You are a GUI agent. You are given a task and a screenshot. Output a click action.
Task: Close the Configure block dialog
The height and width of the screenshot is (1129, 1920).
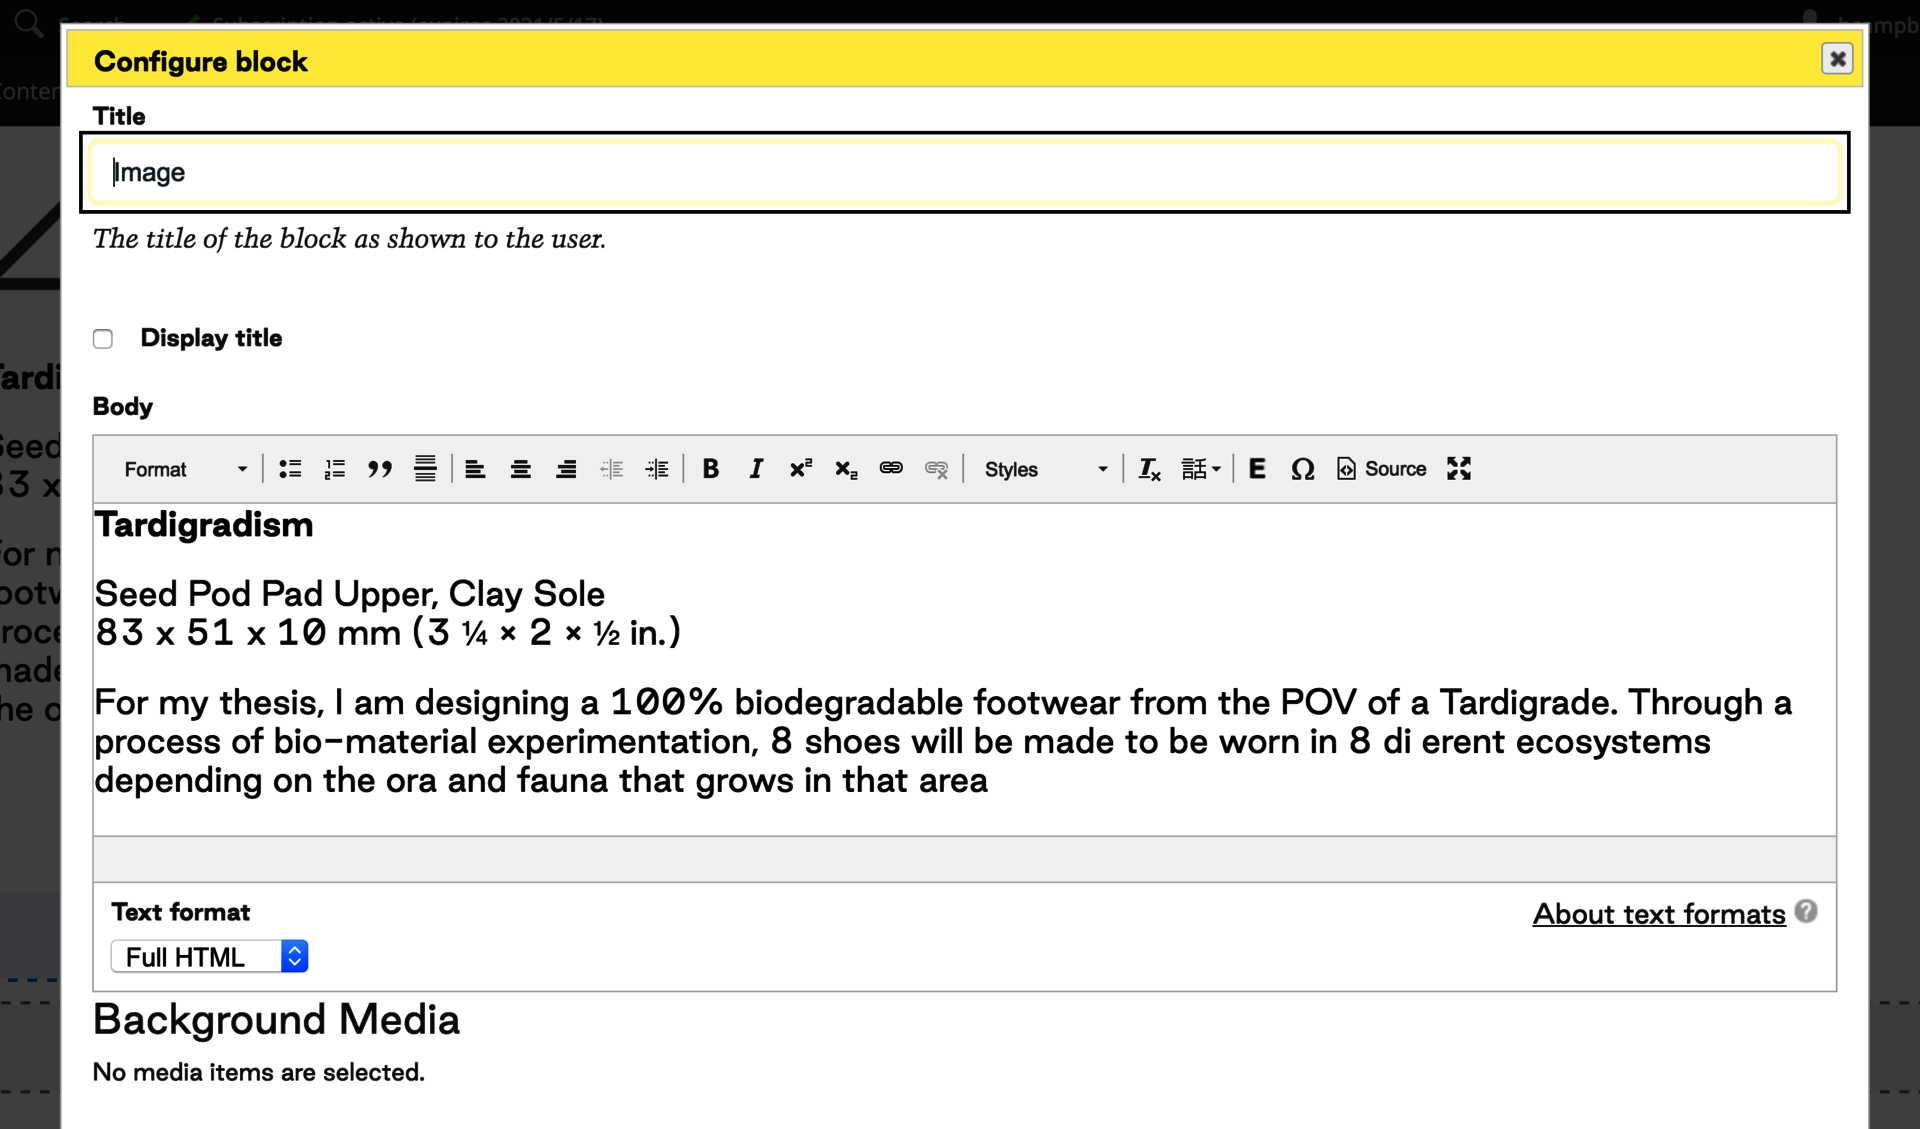[x=1837, y=59]
